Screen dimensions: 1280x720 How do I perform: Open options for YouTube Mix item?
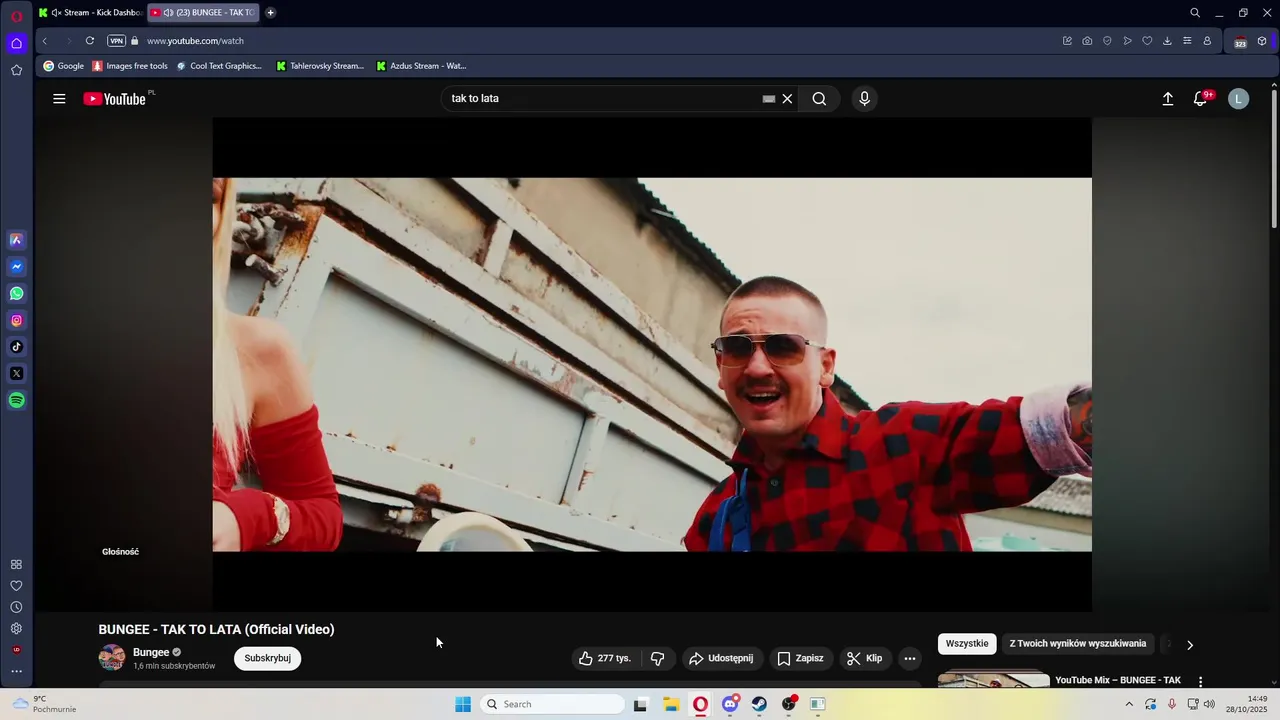[1201, 681]
